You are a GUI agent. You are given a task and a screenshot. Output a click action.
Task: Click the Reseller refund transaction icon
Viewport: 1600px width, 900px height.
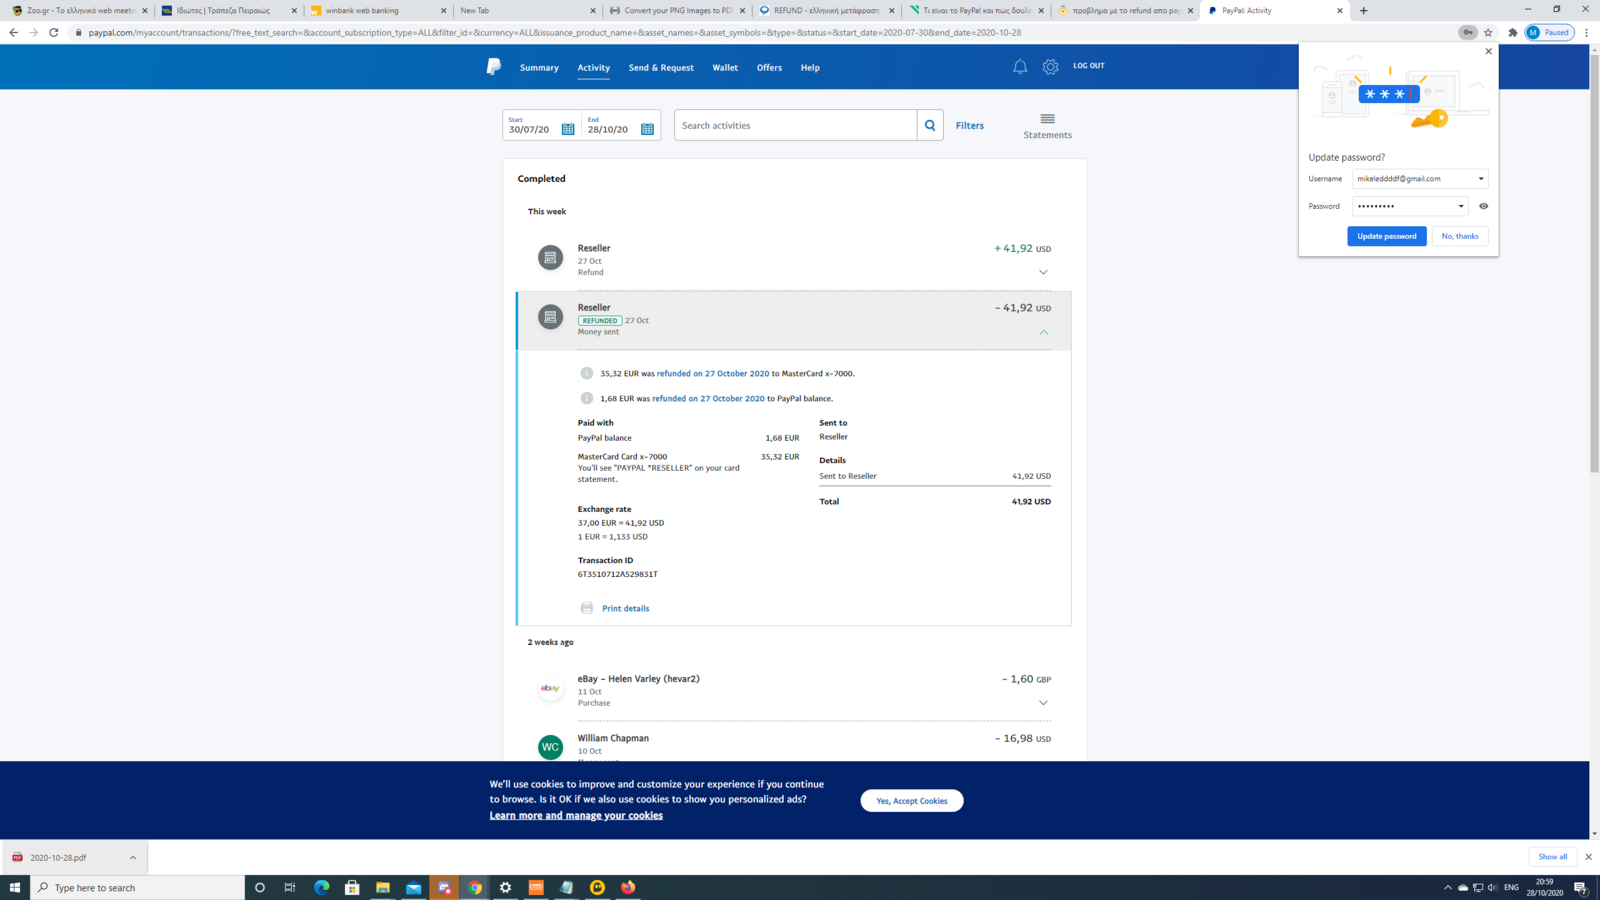(550, 257)
